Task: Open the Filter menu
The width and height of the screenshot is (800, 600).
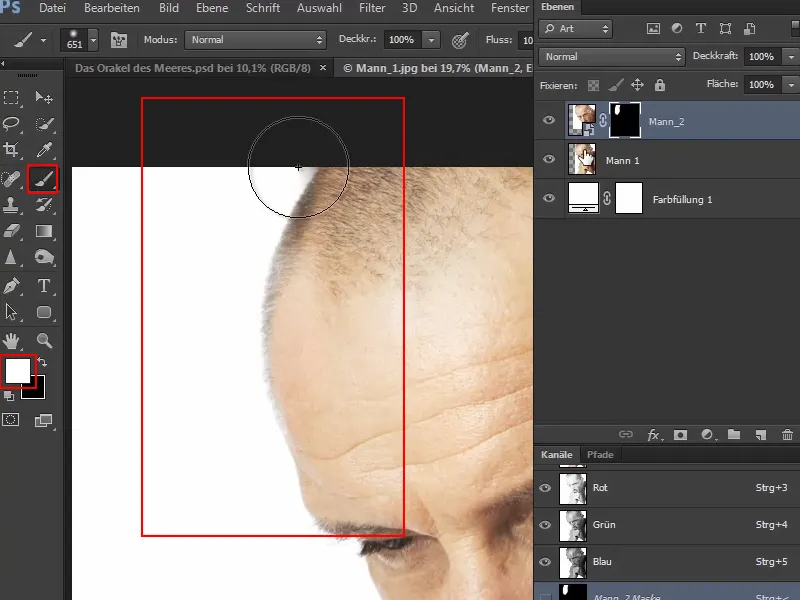Action: [x=372, y=8]
